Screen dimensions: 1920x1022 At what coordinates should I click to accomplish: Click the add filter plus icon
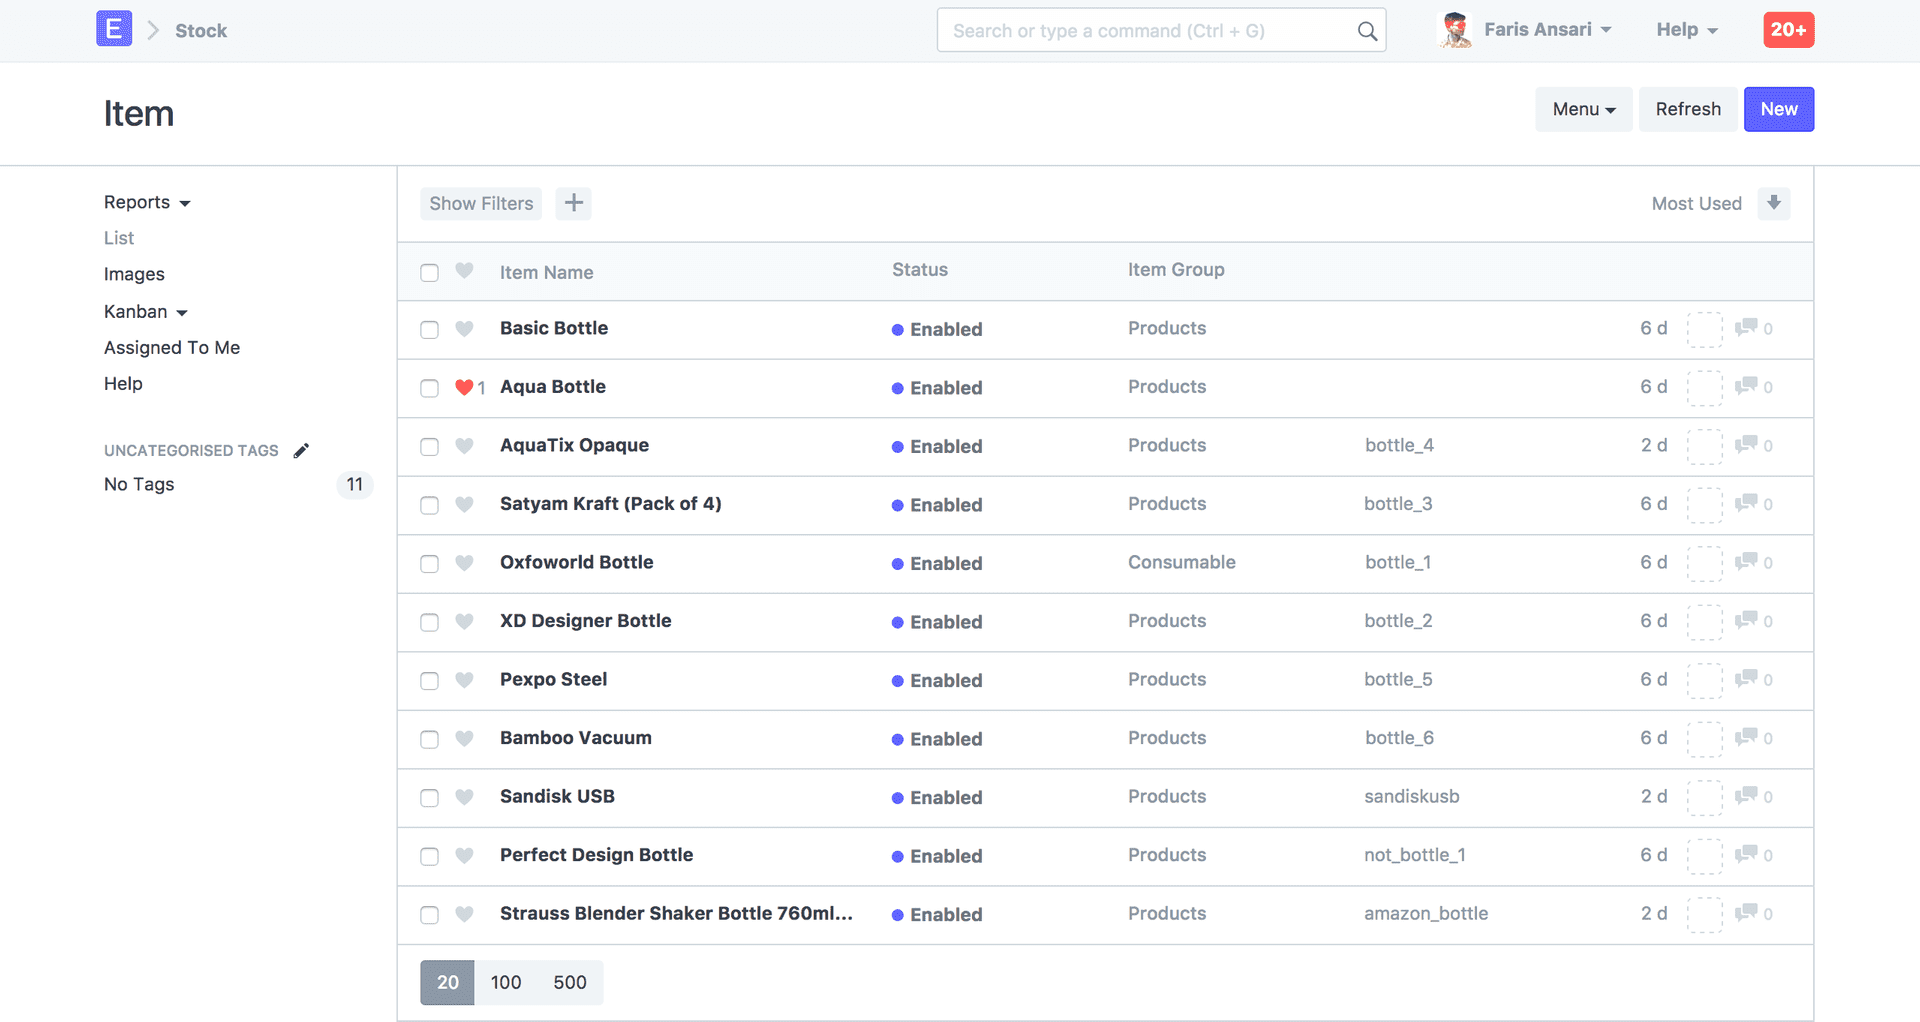(x=573, y=203)
